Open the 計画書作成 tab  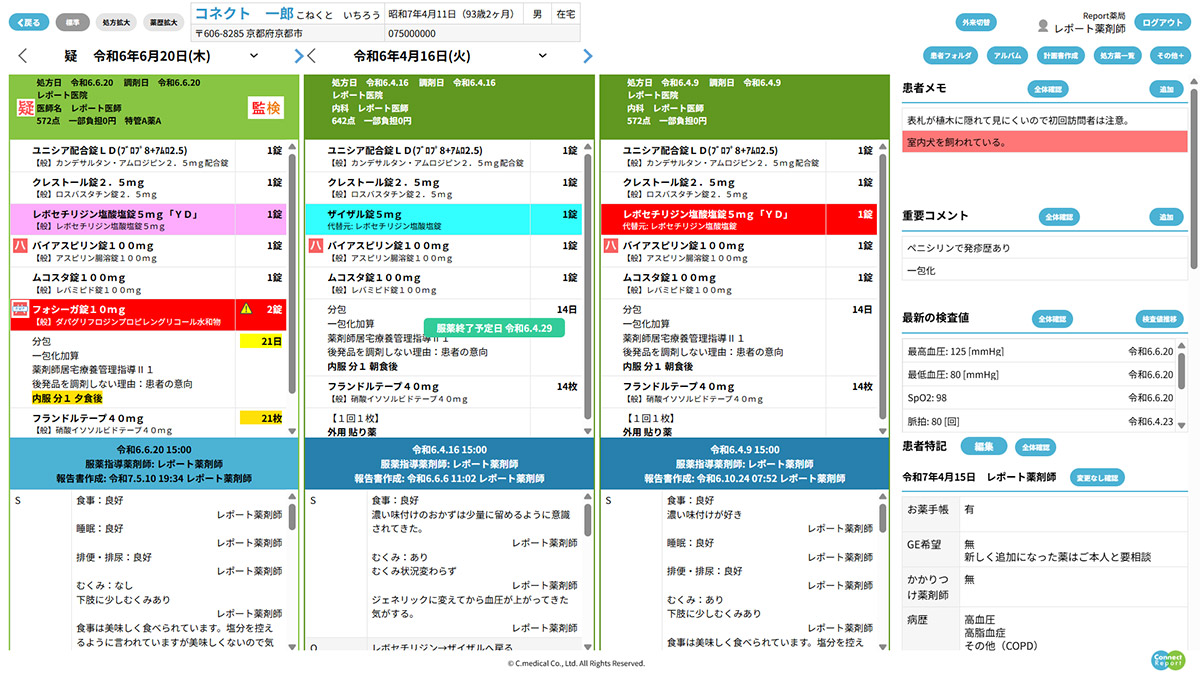tap(1060, 56)
